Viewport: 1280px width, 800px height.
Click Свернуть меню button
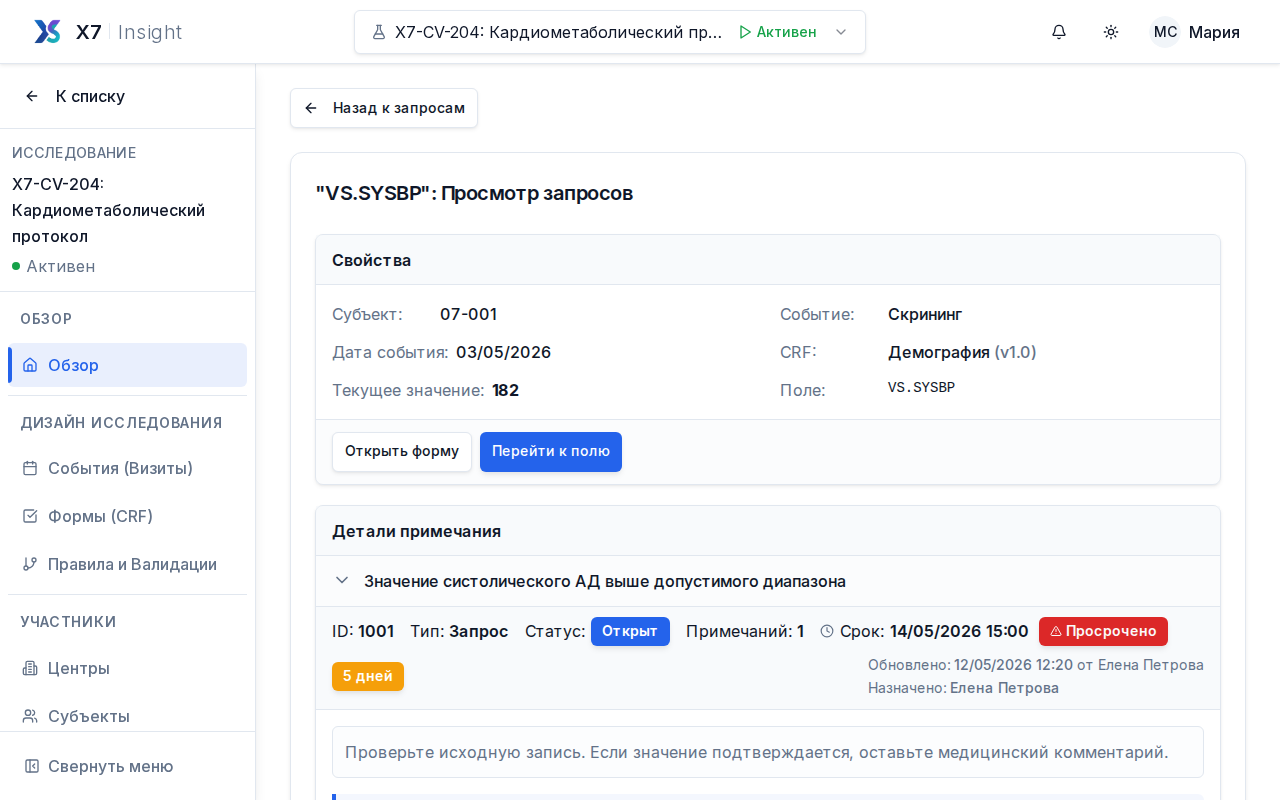point(128,766)
